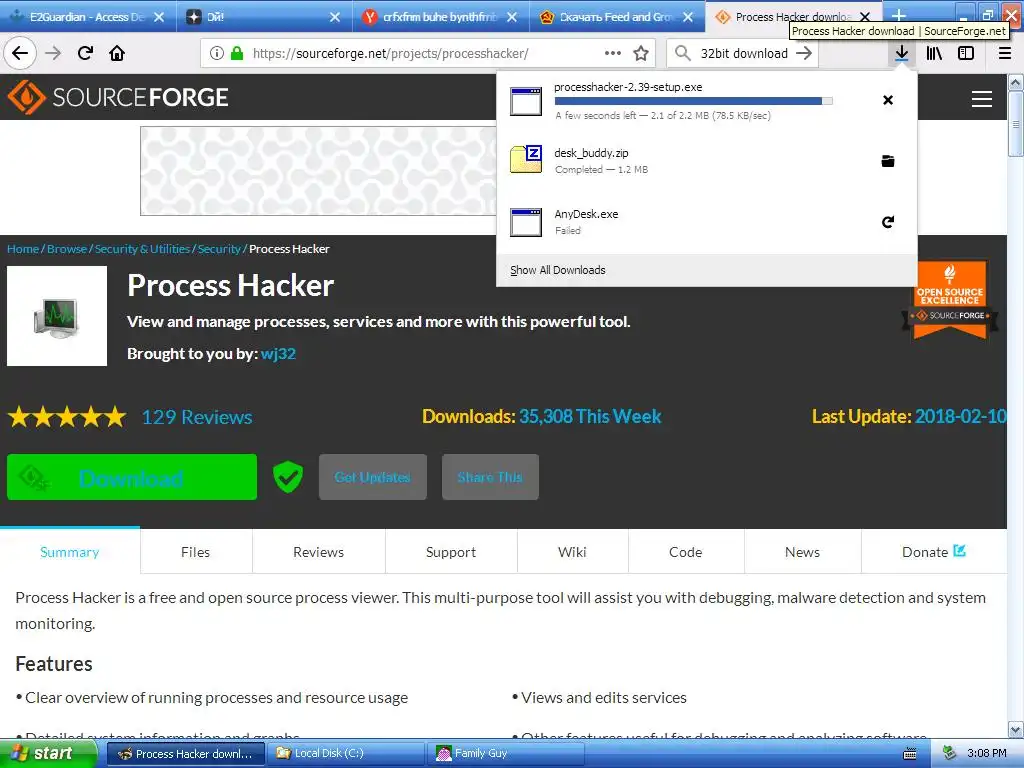This screenshot has height=768, width=1024.
Task: Click the processhacker download progress bar
Action: tap(694, 101)
